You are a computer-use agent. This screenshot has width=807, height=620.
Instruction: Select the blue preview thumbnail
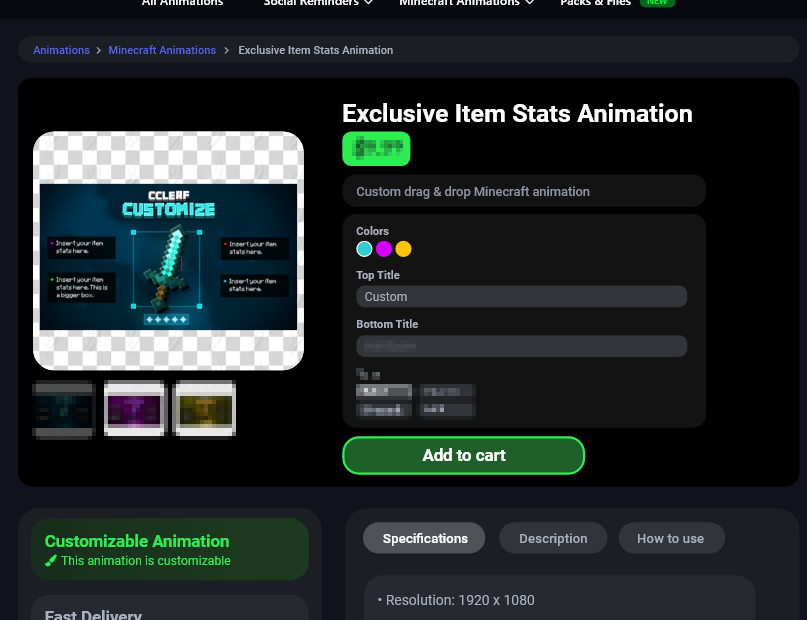pos(64,410)
